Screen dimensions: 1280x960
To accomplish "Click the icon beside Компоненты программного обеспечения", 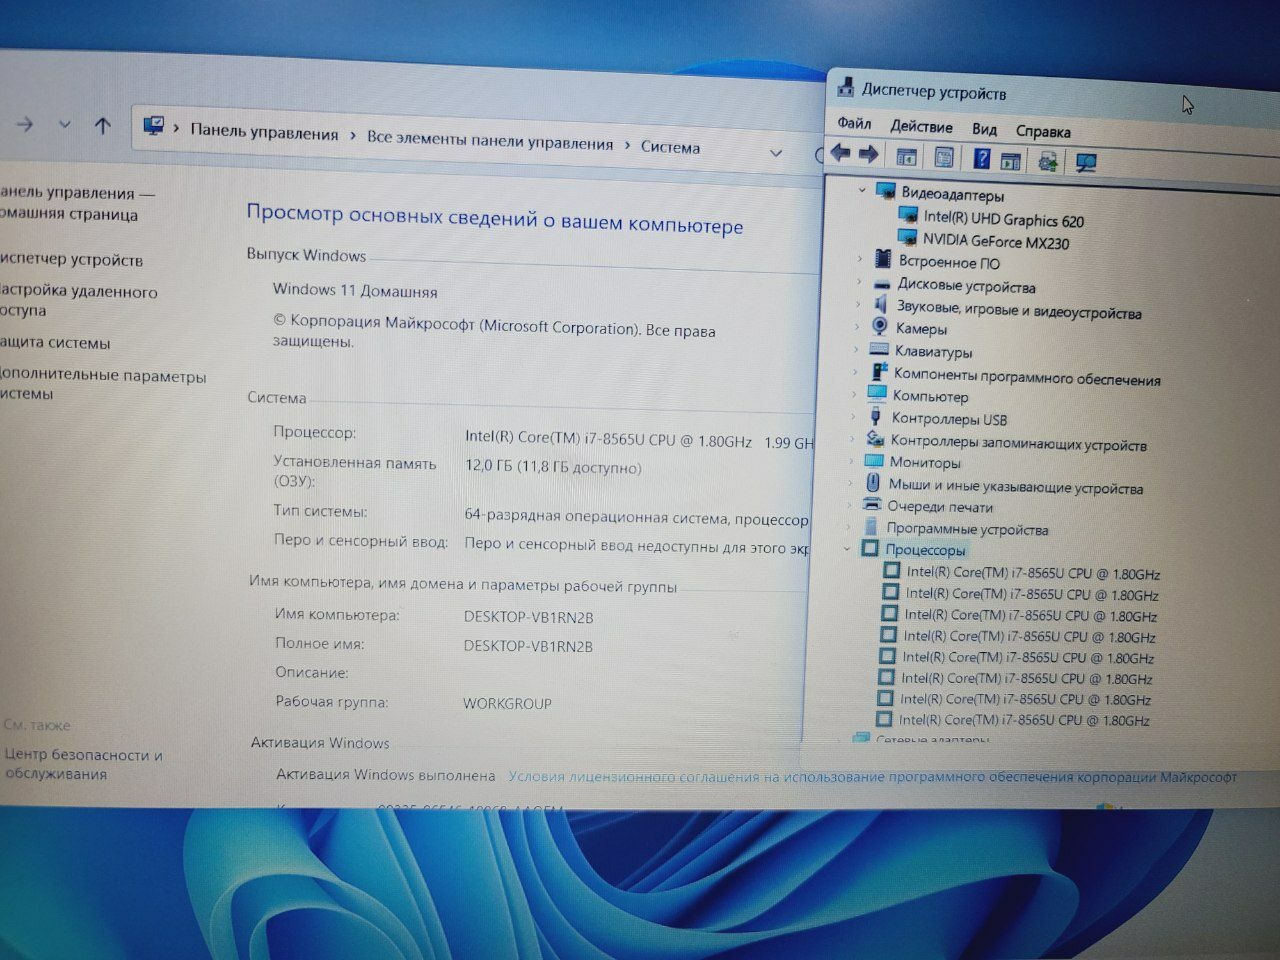I will coord(878,371).
